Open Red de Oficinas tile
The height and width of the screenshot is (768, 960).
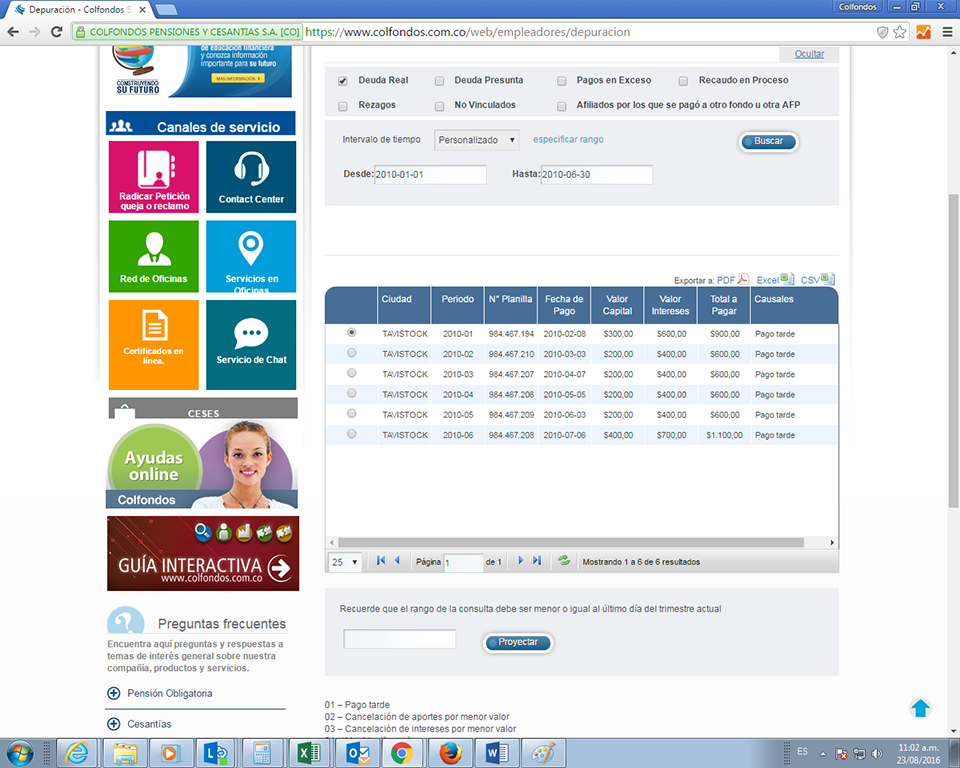153,256
